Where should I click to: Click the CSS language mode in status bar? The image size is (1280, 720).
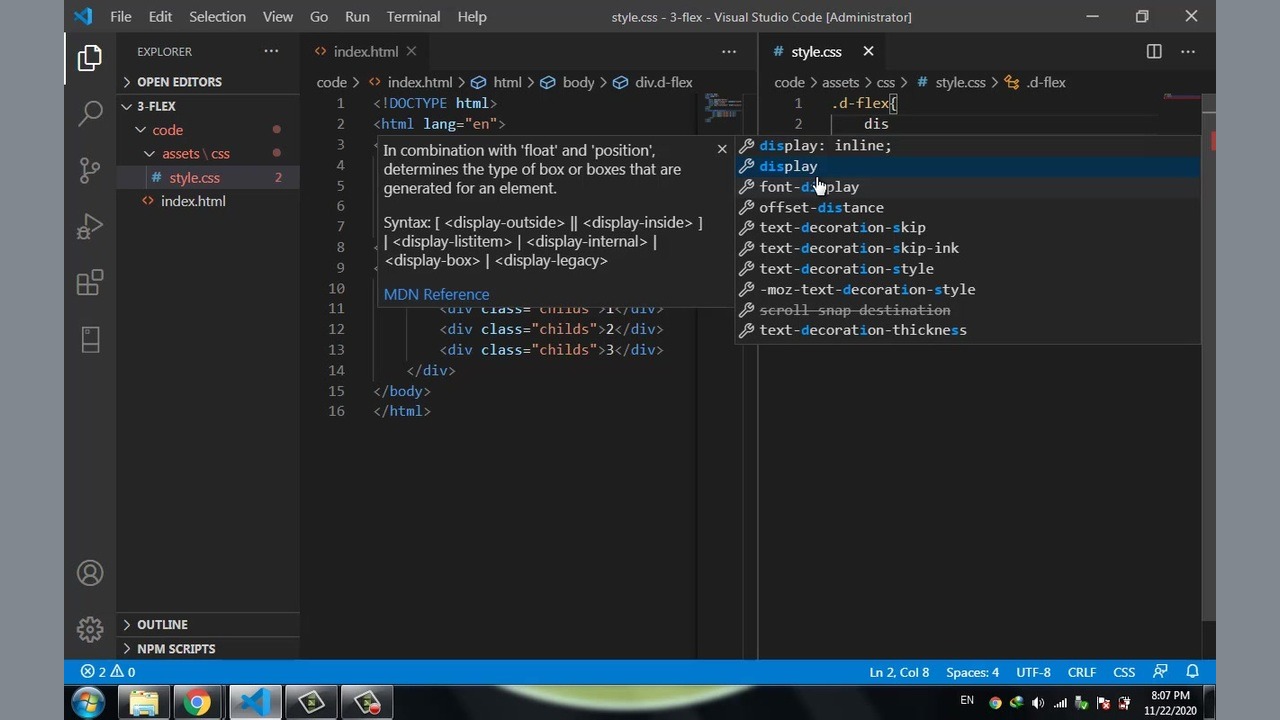[1124, 672]
